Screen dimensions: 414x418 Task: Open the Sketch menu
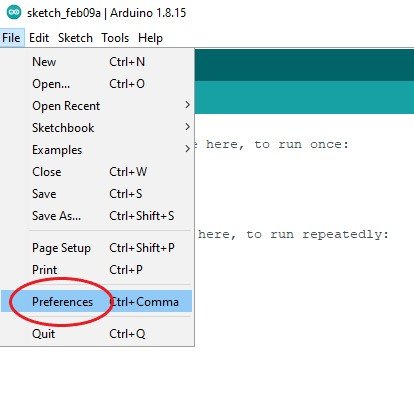(x=75, y=38)
